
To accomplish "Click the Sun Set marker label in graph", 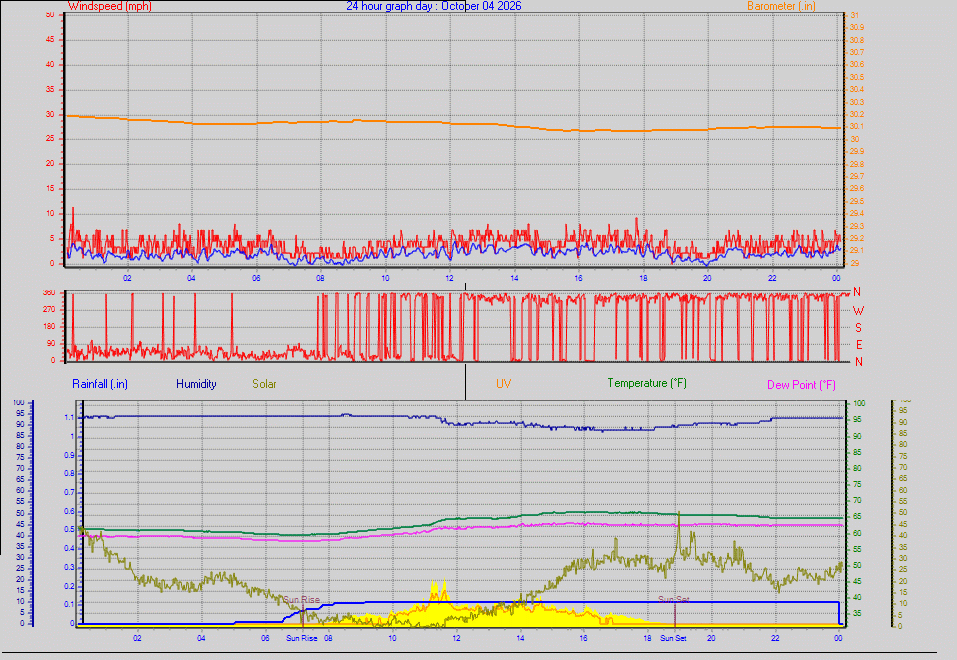I will (674, 600).
